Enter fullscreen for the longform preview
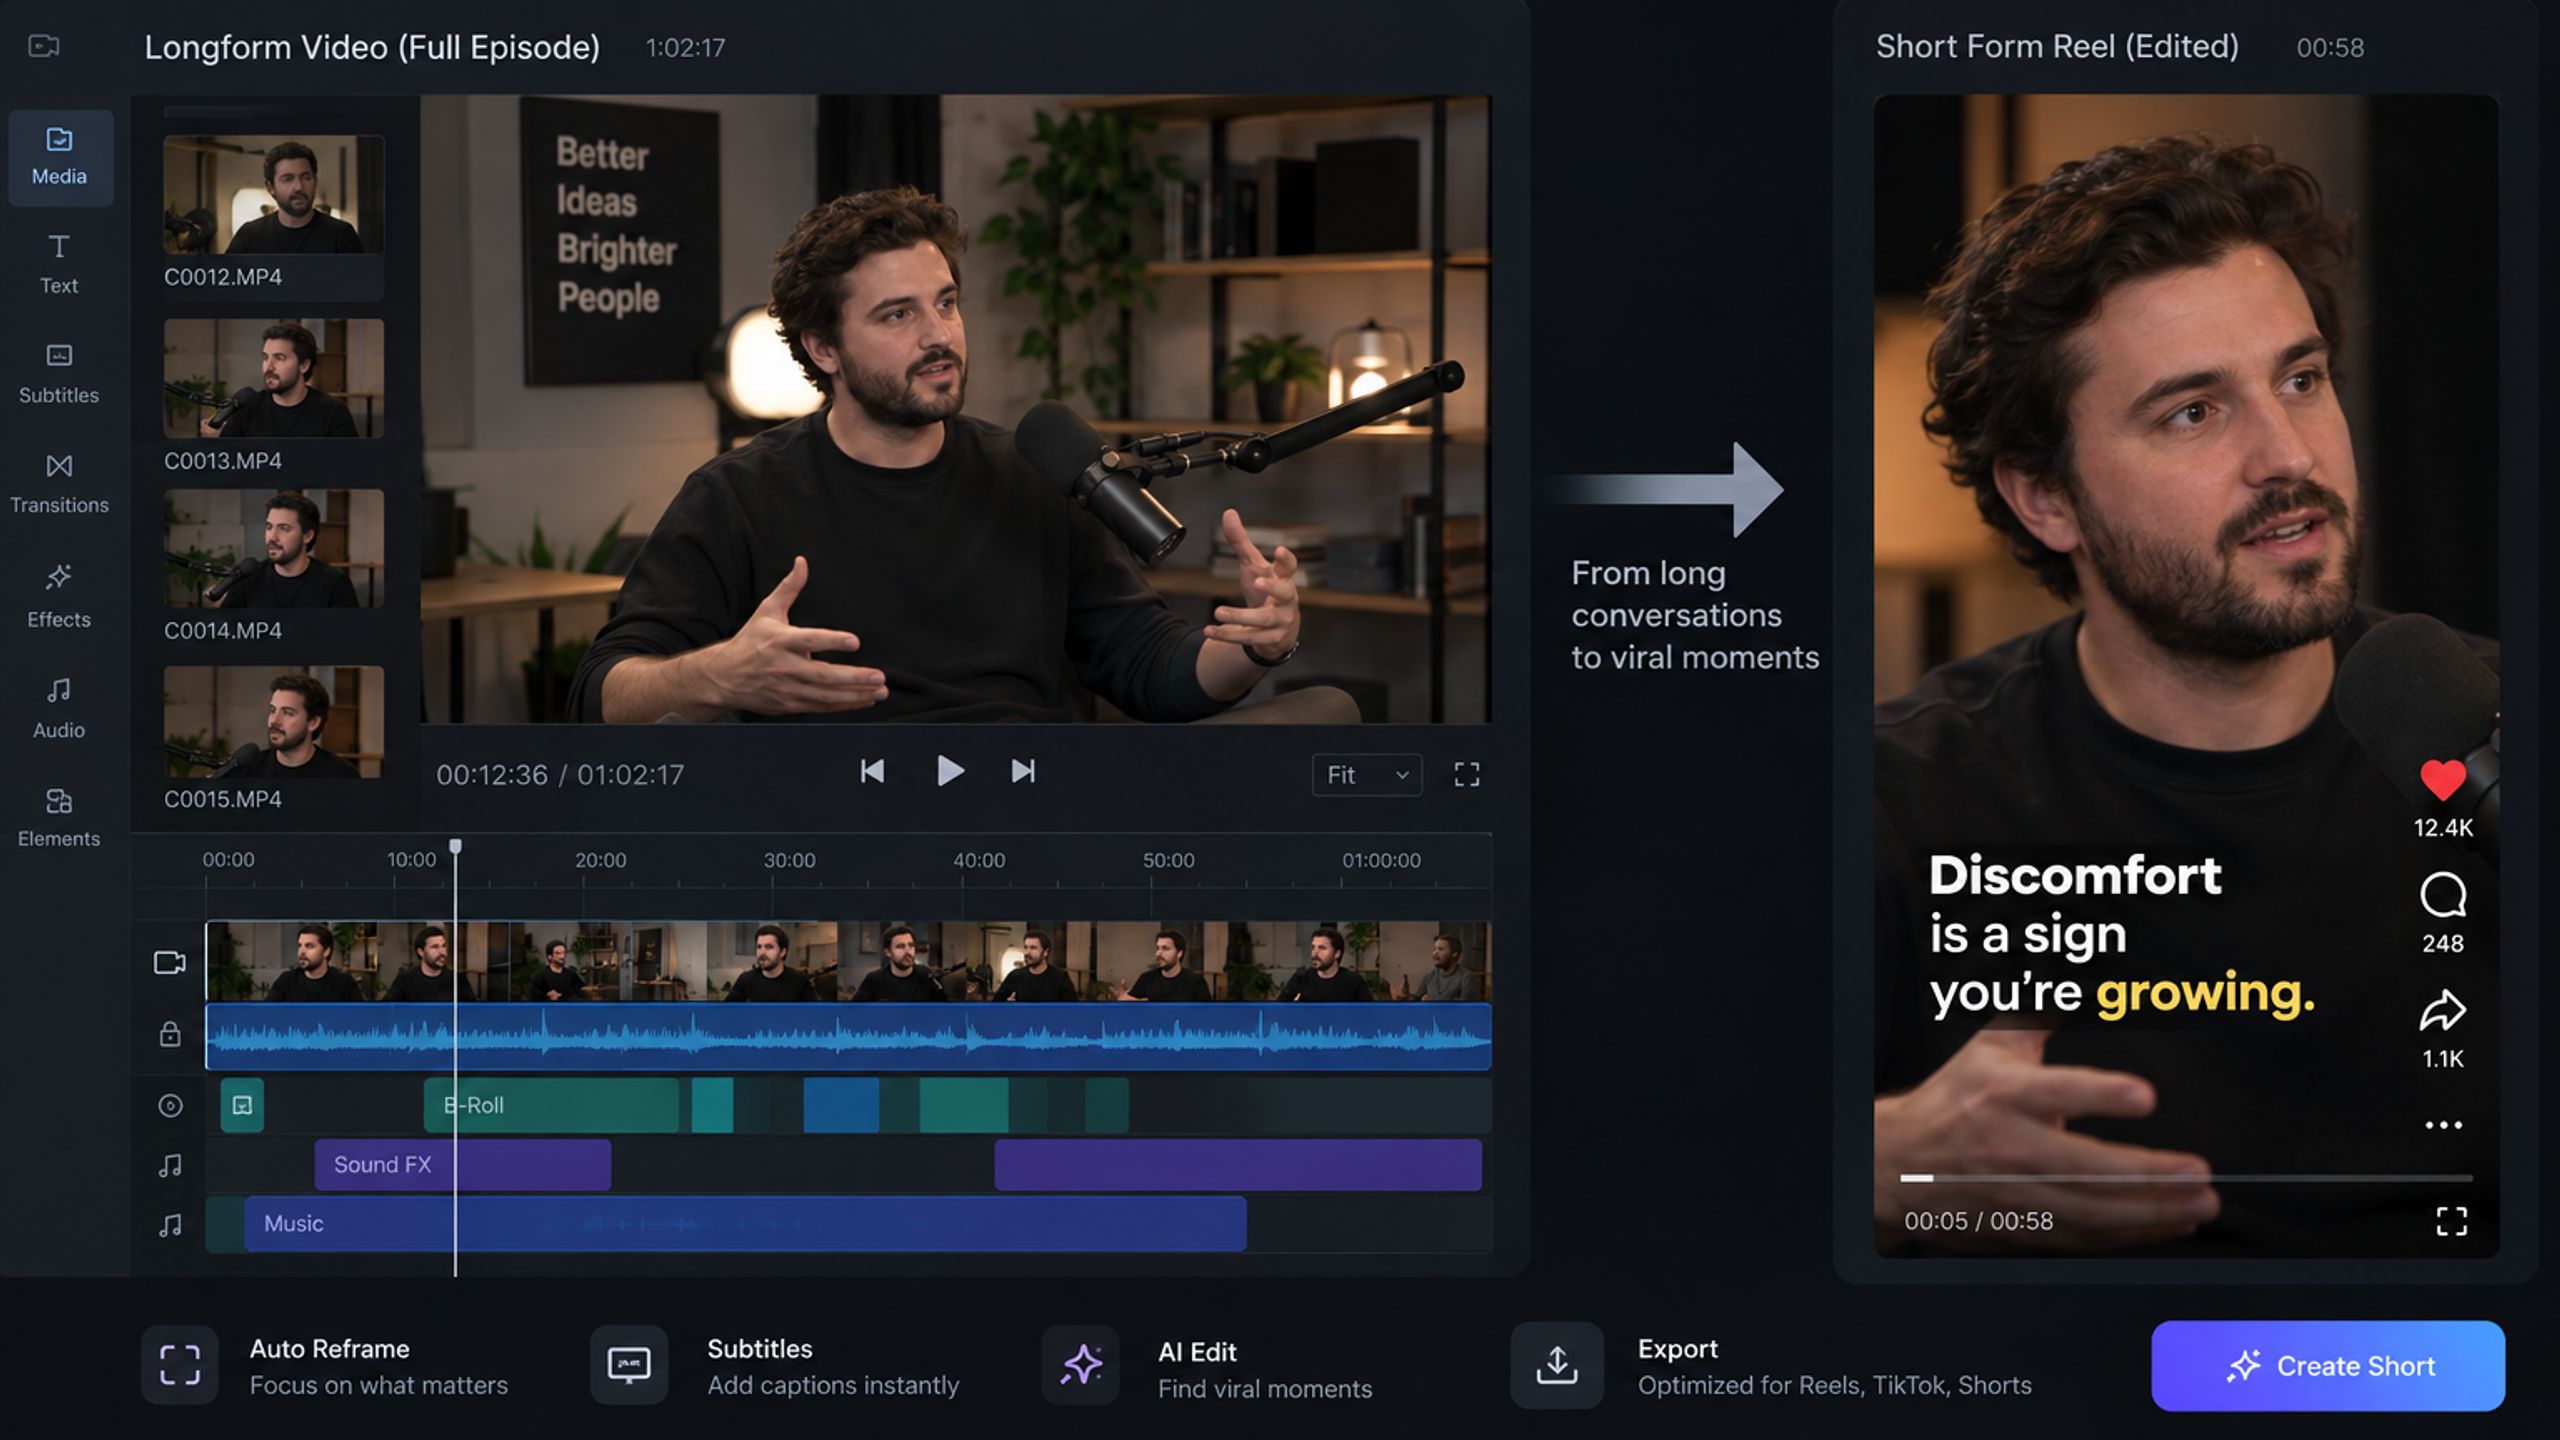This screenshot has height=1440, width=2560. [x=1467, y=775]
